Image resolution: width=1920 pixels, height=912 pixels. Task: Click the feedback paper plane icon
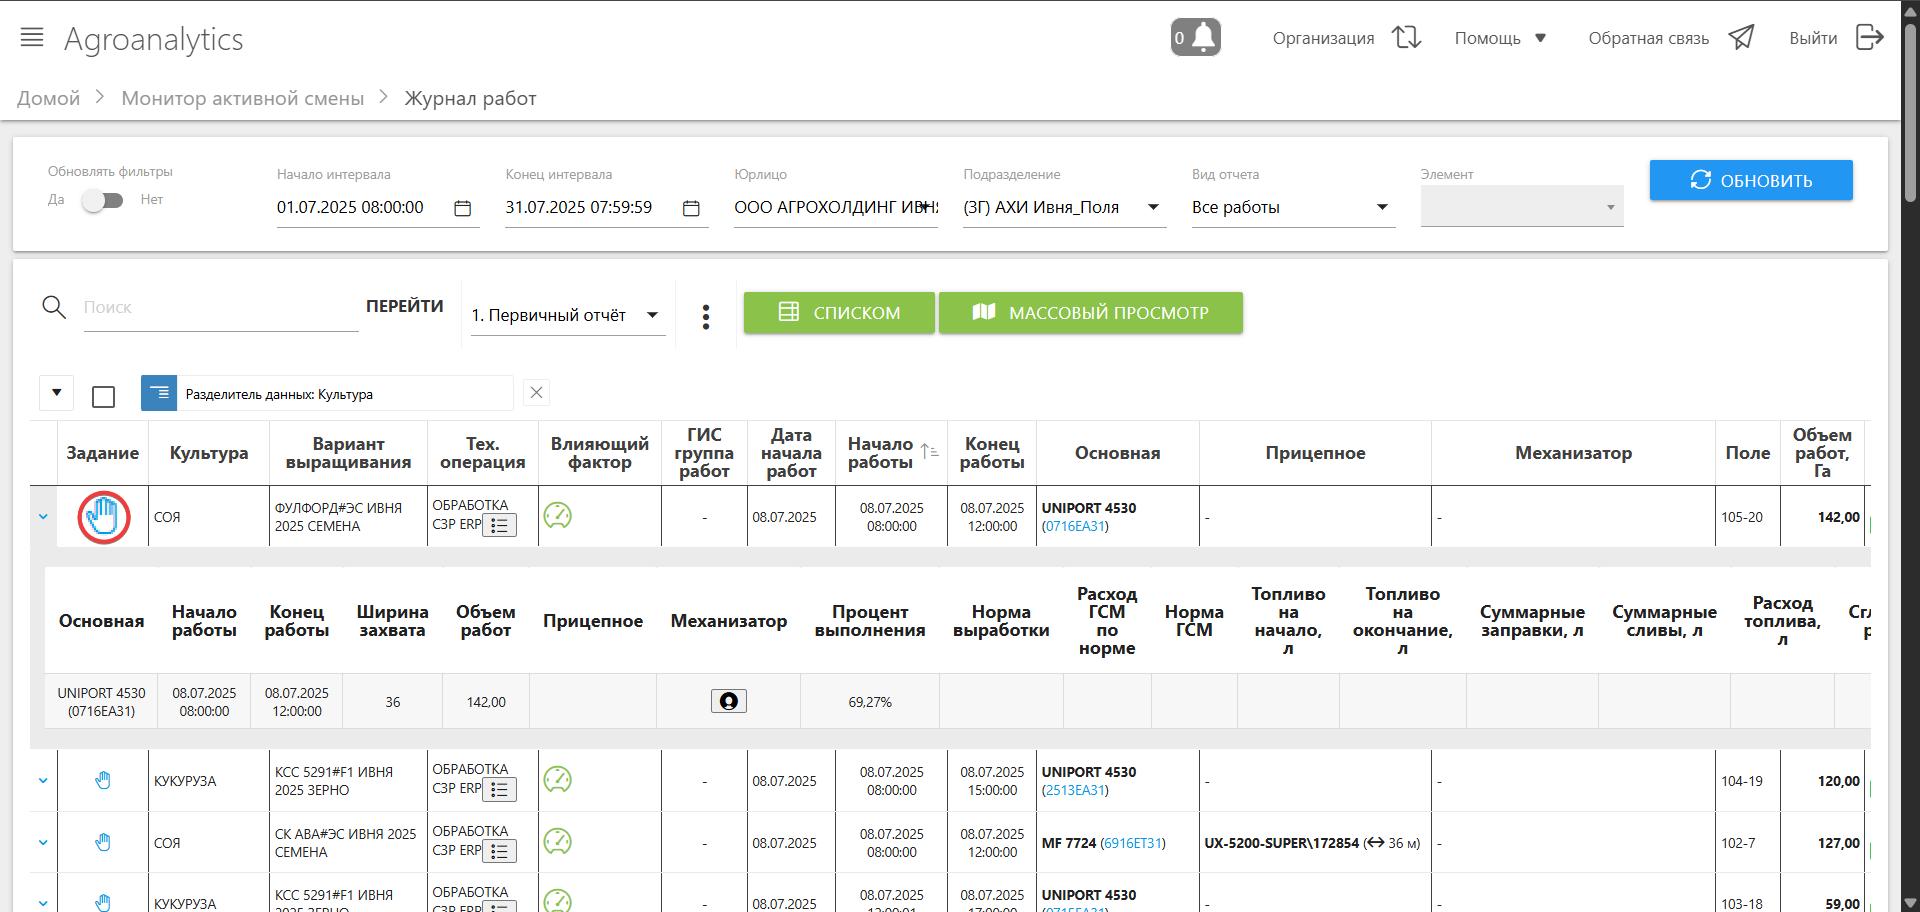point(1741,38)
